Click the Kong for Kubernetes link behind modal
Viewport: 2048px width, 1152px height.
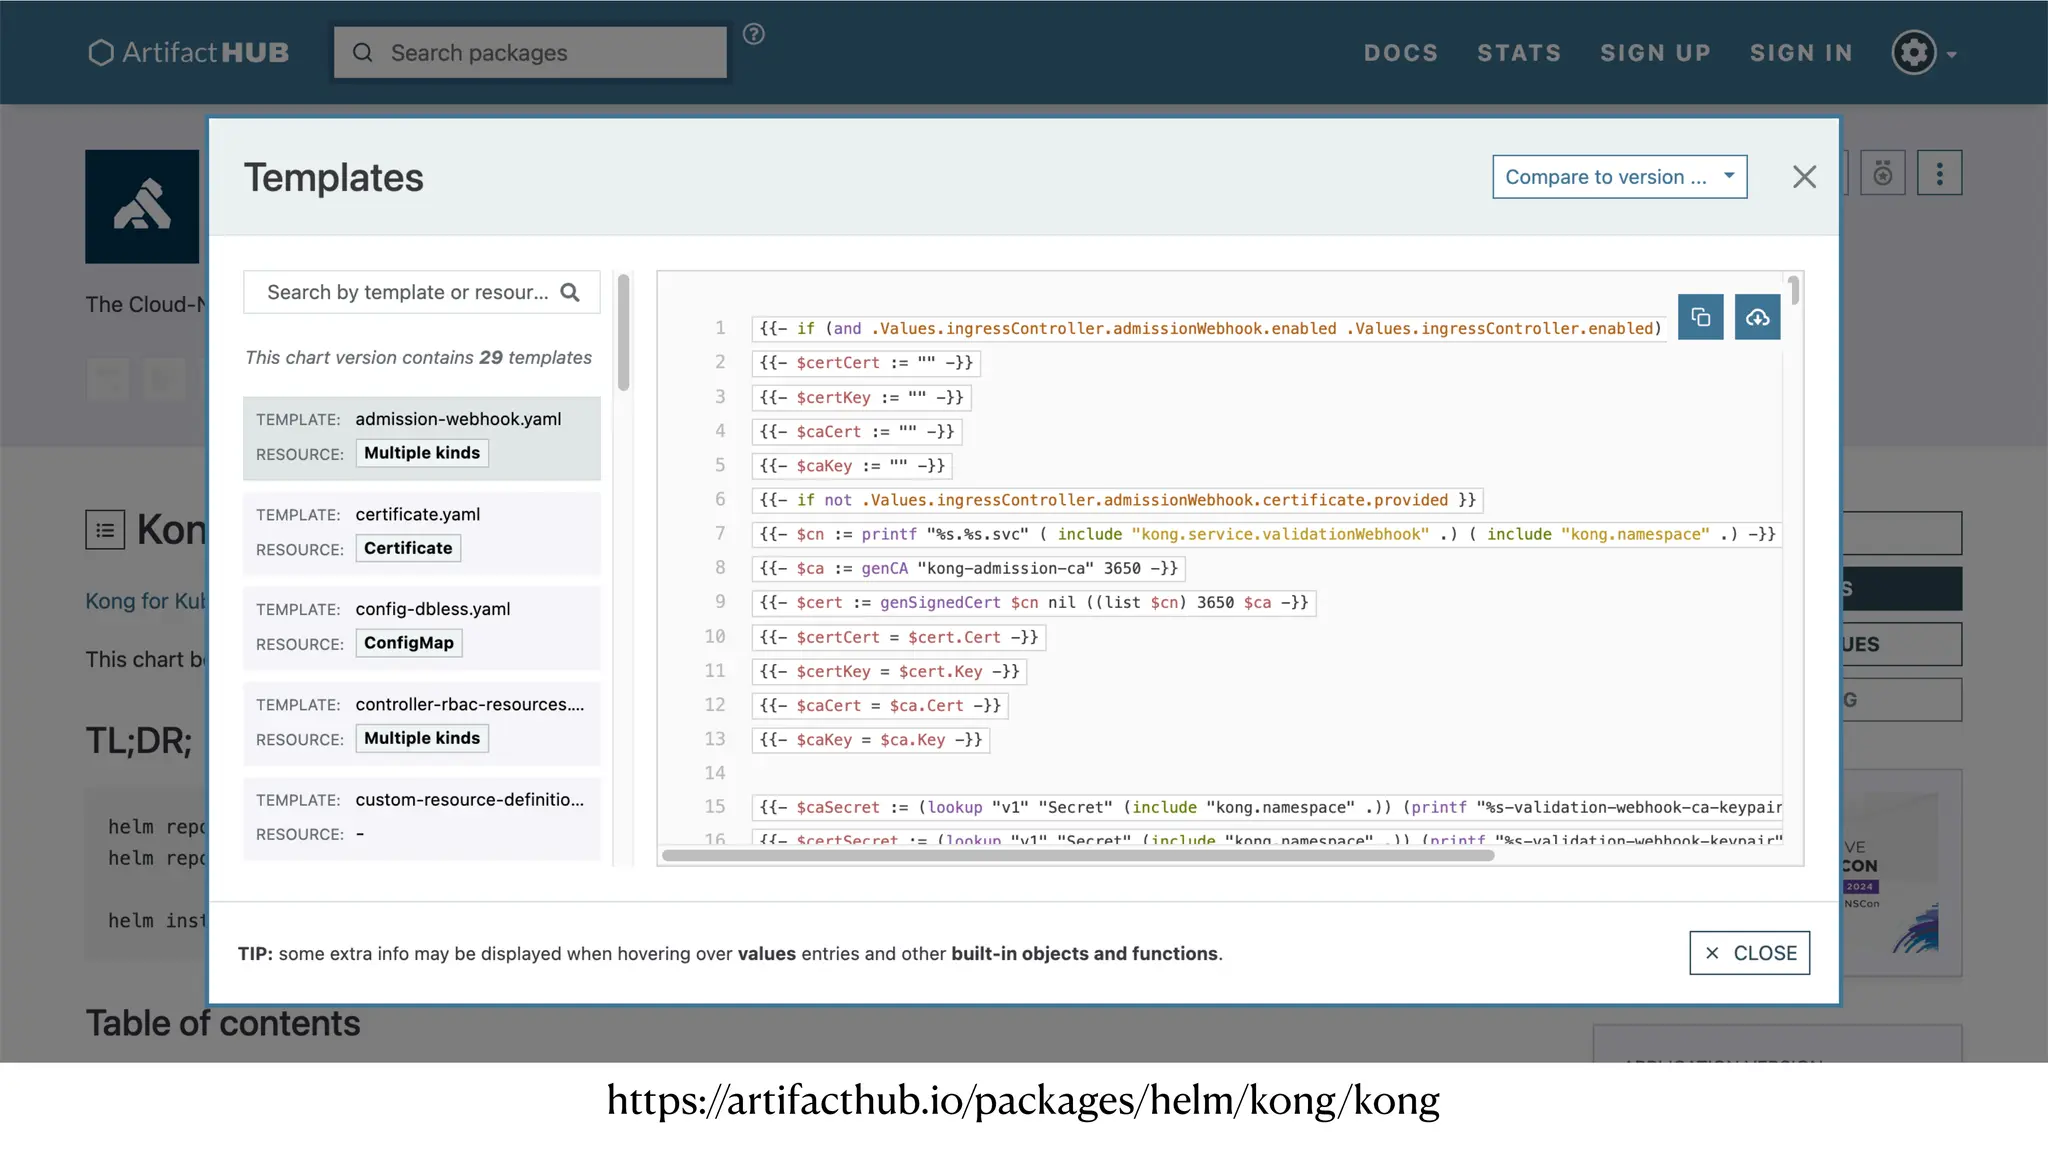click(x=146, y=601)
